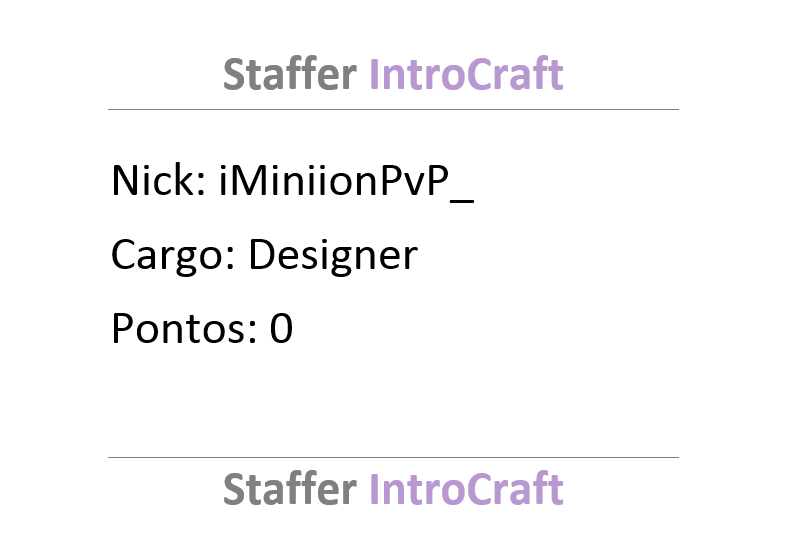Click the purple "IntroCraft" text in the header
This screenshot has width=786, height=540.
466,74
